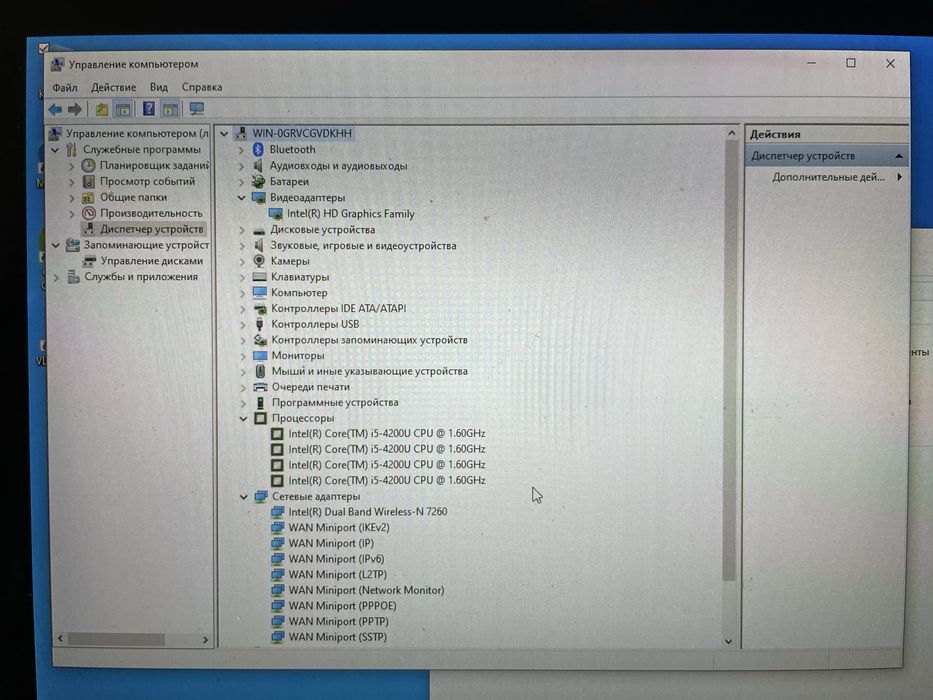Click the Дисковые устройства drive icon
Screen dimensions: 933x700
259,230
